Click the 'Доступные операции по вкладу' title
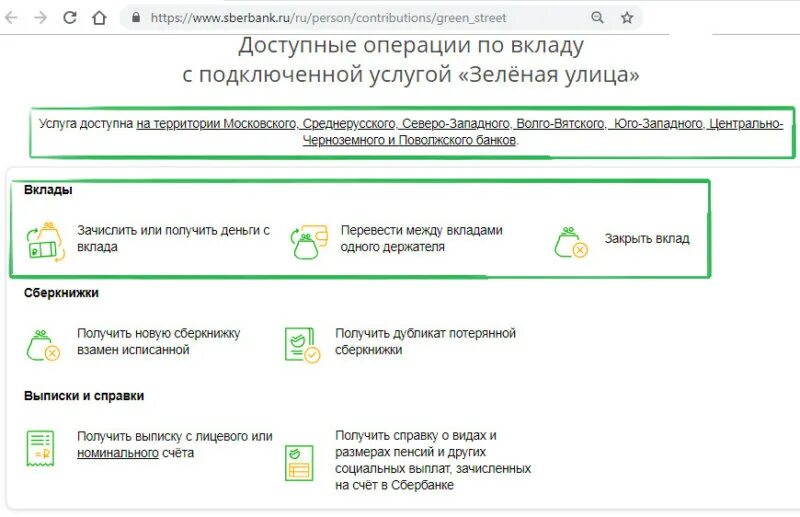Screen dimensions: 800x517 coord(411,45)
